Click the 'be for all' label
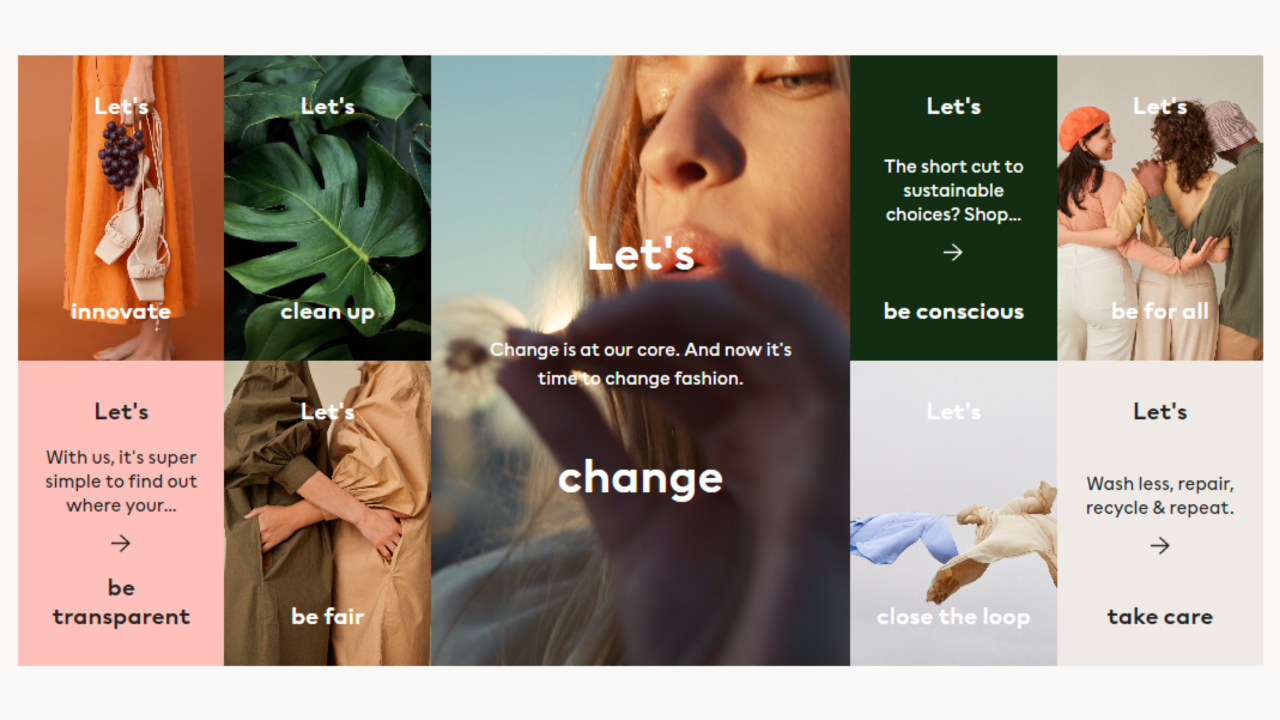 (x=1160, y=311)
